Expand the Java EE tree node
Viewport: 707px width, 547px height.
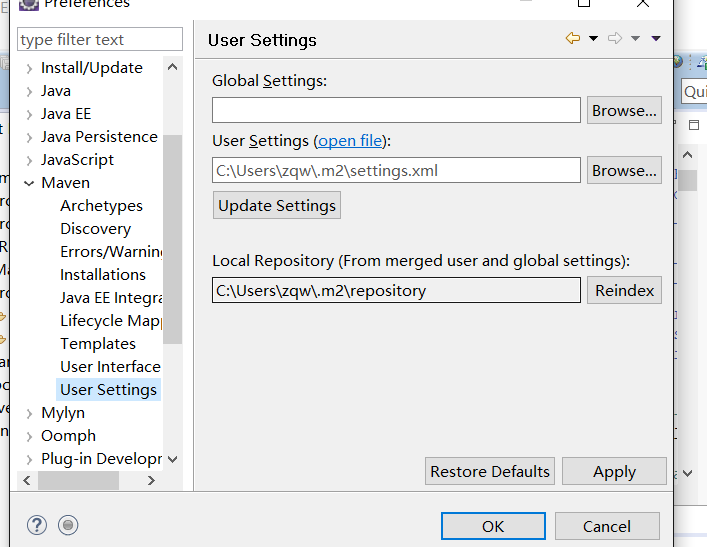pyautogui.click(x=28, y=114)
